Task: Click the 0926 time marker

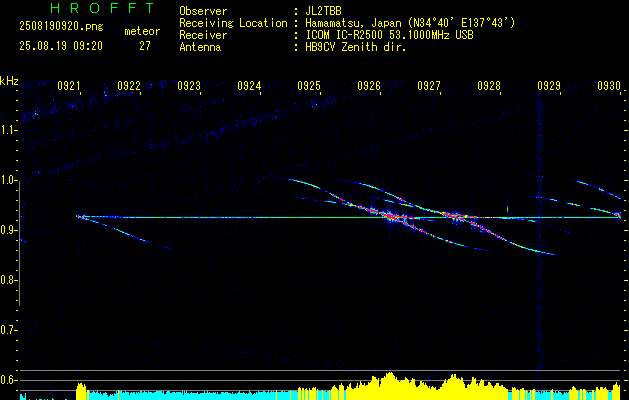Action: tap(369, 85)
